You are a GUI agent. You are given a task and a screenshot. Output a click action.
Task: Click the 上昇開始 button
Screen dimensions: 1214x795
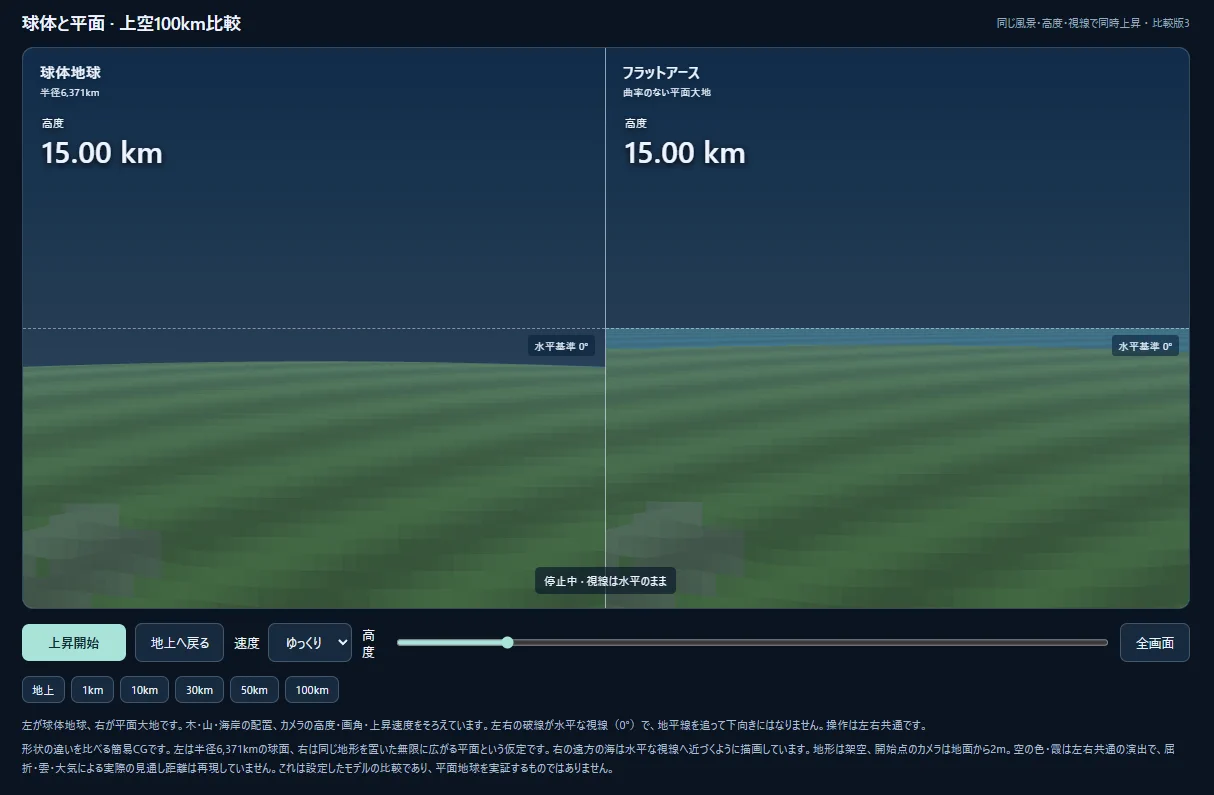point(74,643)
